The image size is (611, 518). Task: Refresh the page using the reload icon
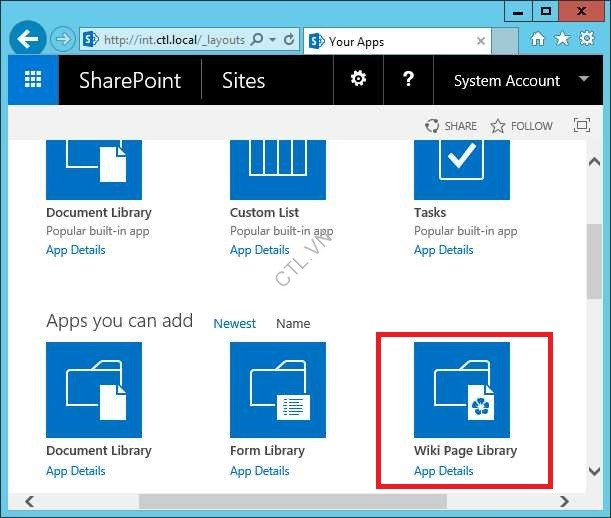pos(290,40)
